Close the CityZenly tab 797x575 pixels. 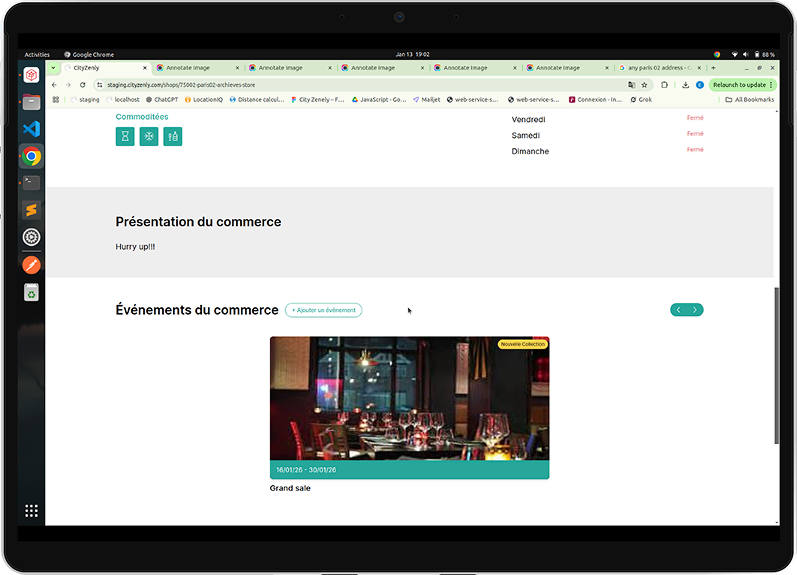coord(145,68)
